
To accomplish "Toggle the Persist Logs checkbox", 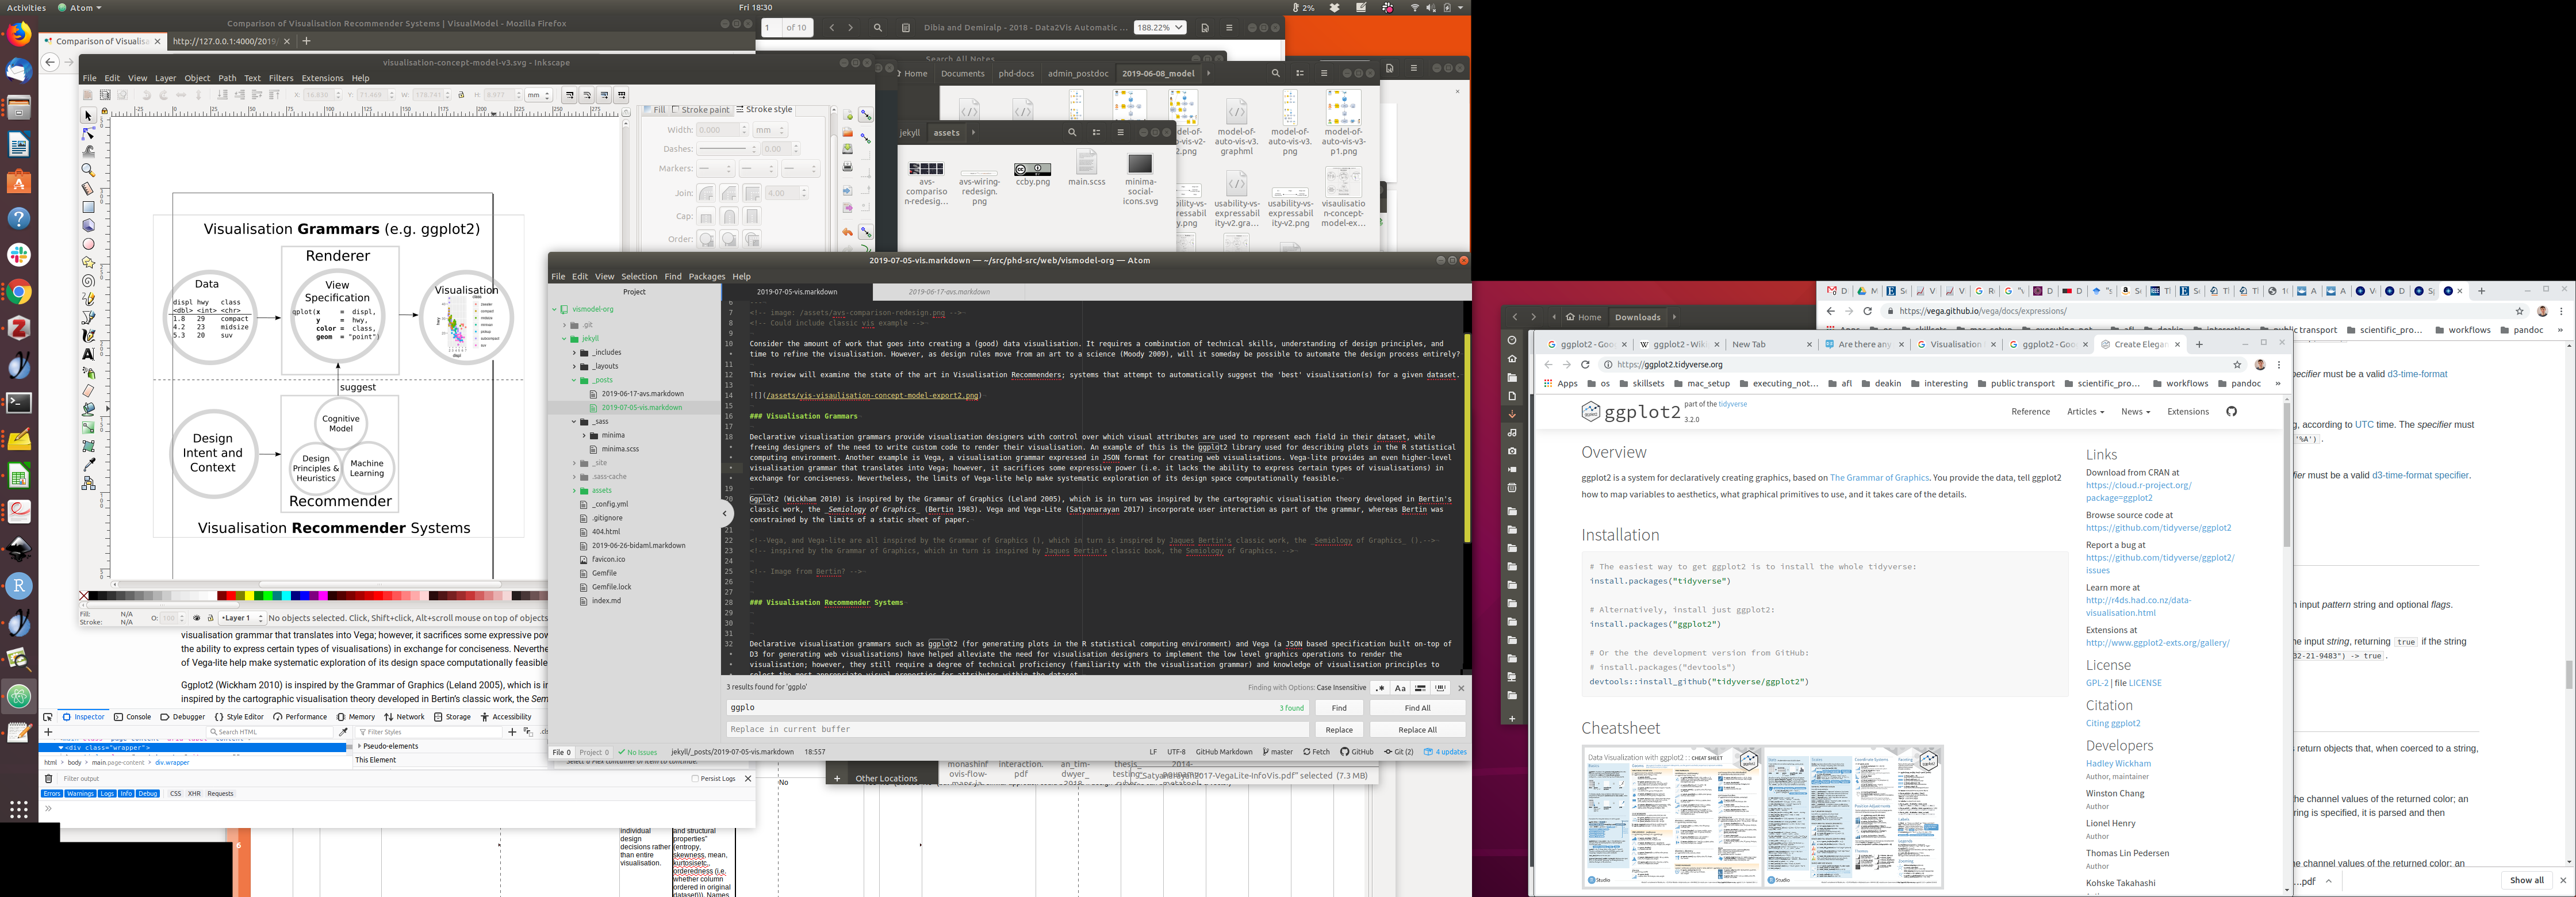I will [695, 778].
